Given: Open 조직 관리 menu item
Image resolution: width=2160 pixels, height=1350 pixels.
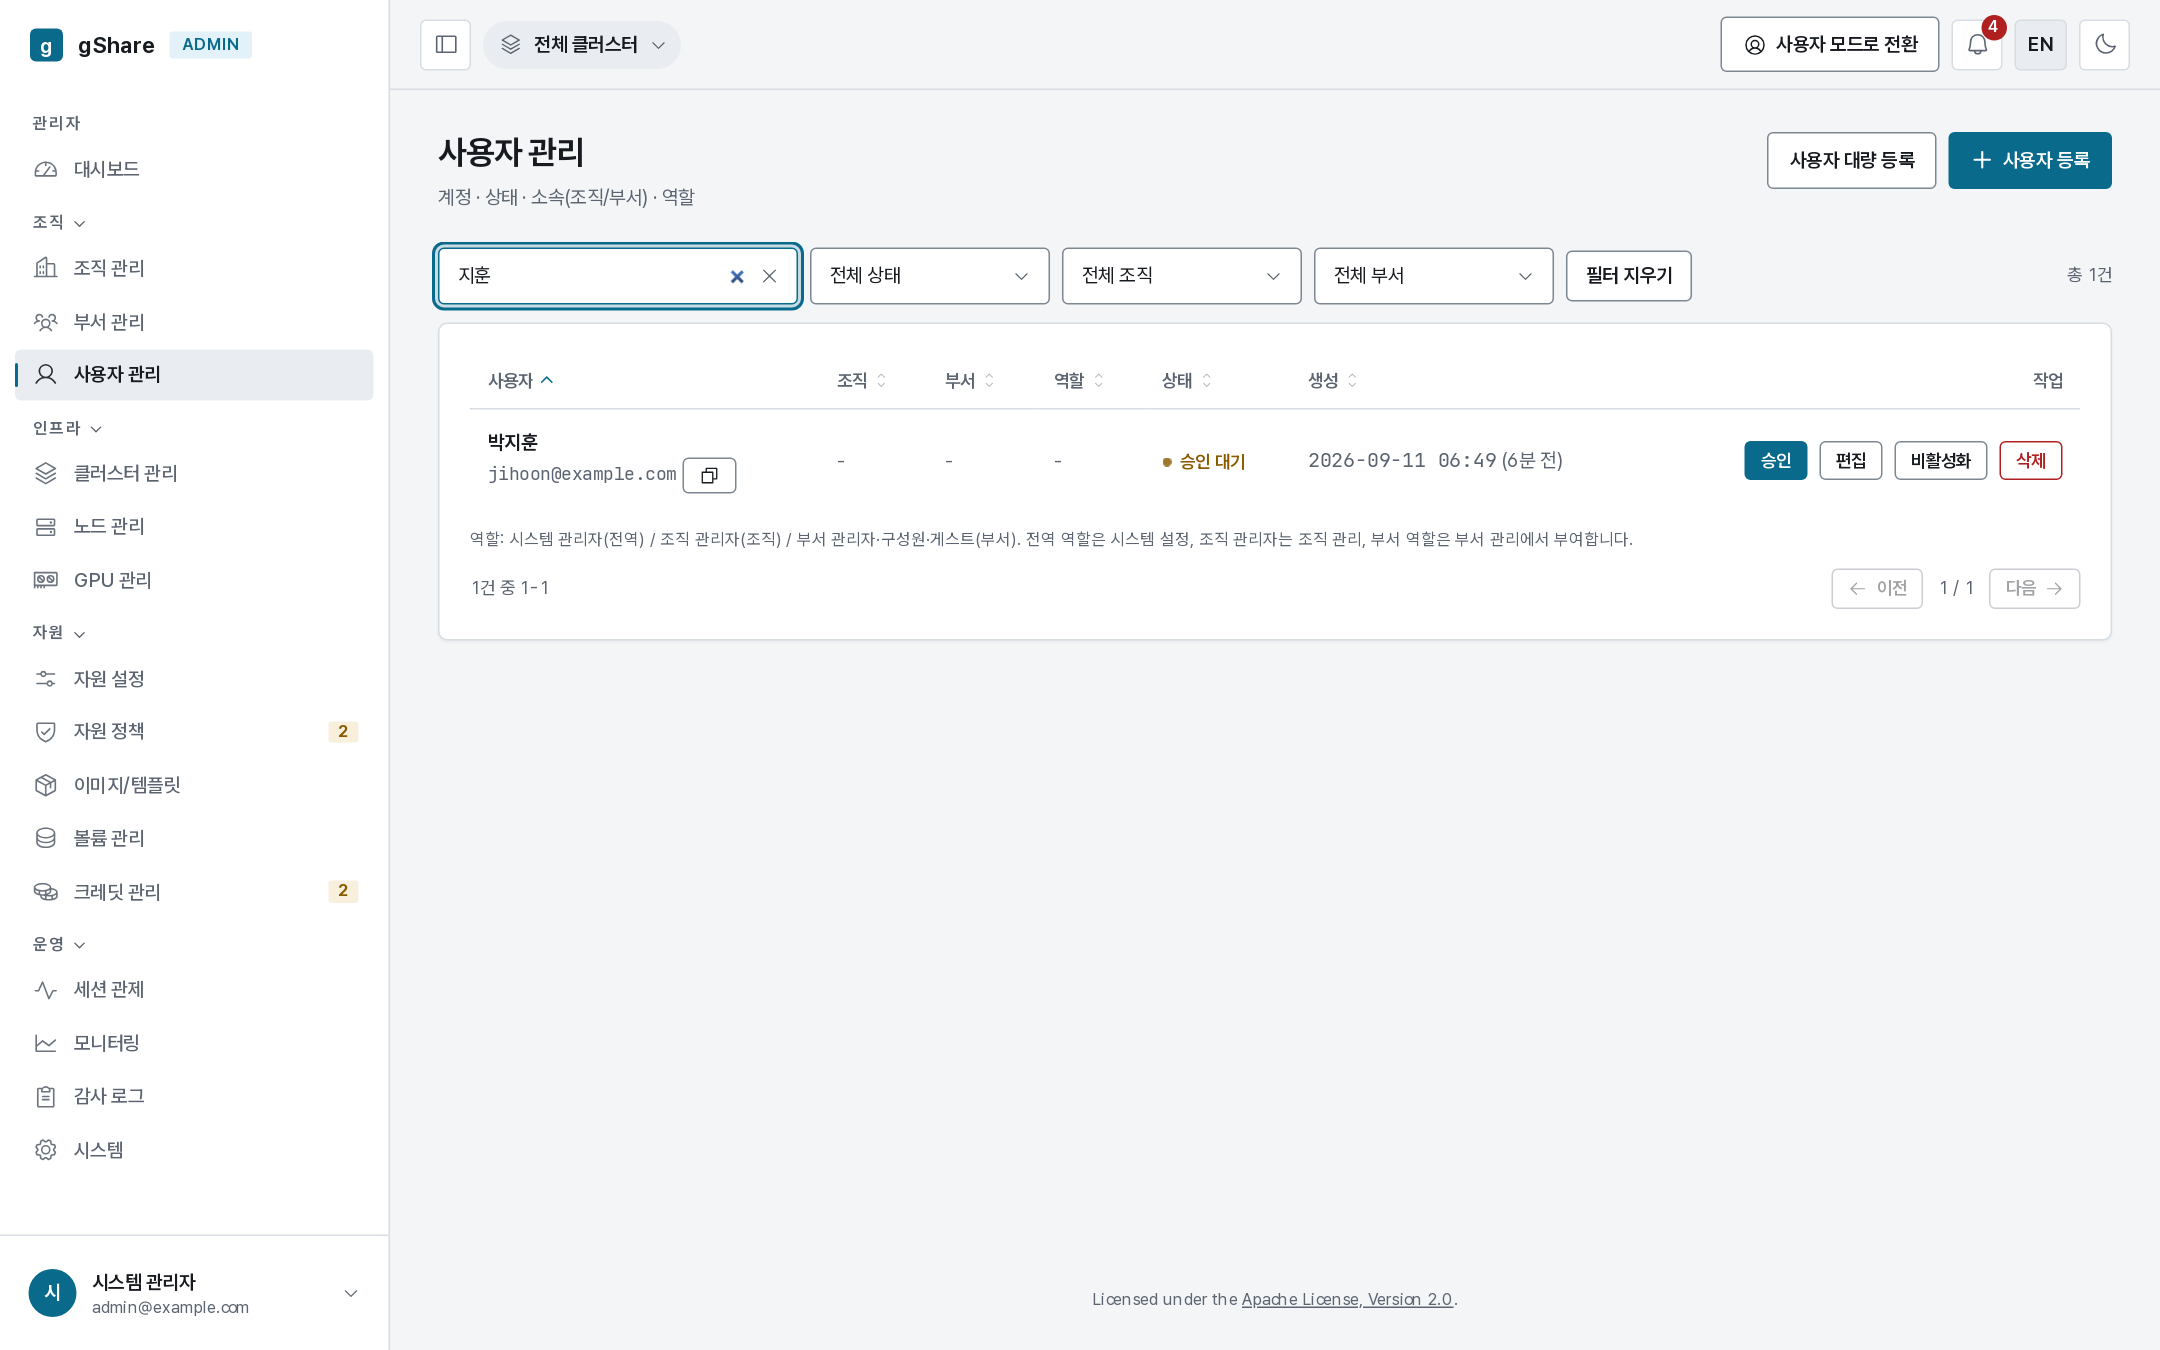Looking at the screenshot, I should [x=194, y=269].
